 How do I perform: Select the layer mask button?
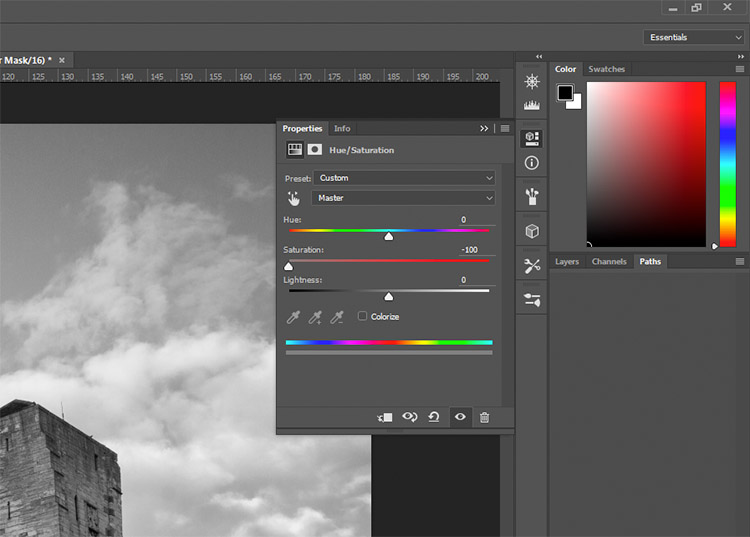coord(315,150)
